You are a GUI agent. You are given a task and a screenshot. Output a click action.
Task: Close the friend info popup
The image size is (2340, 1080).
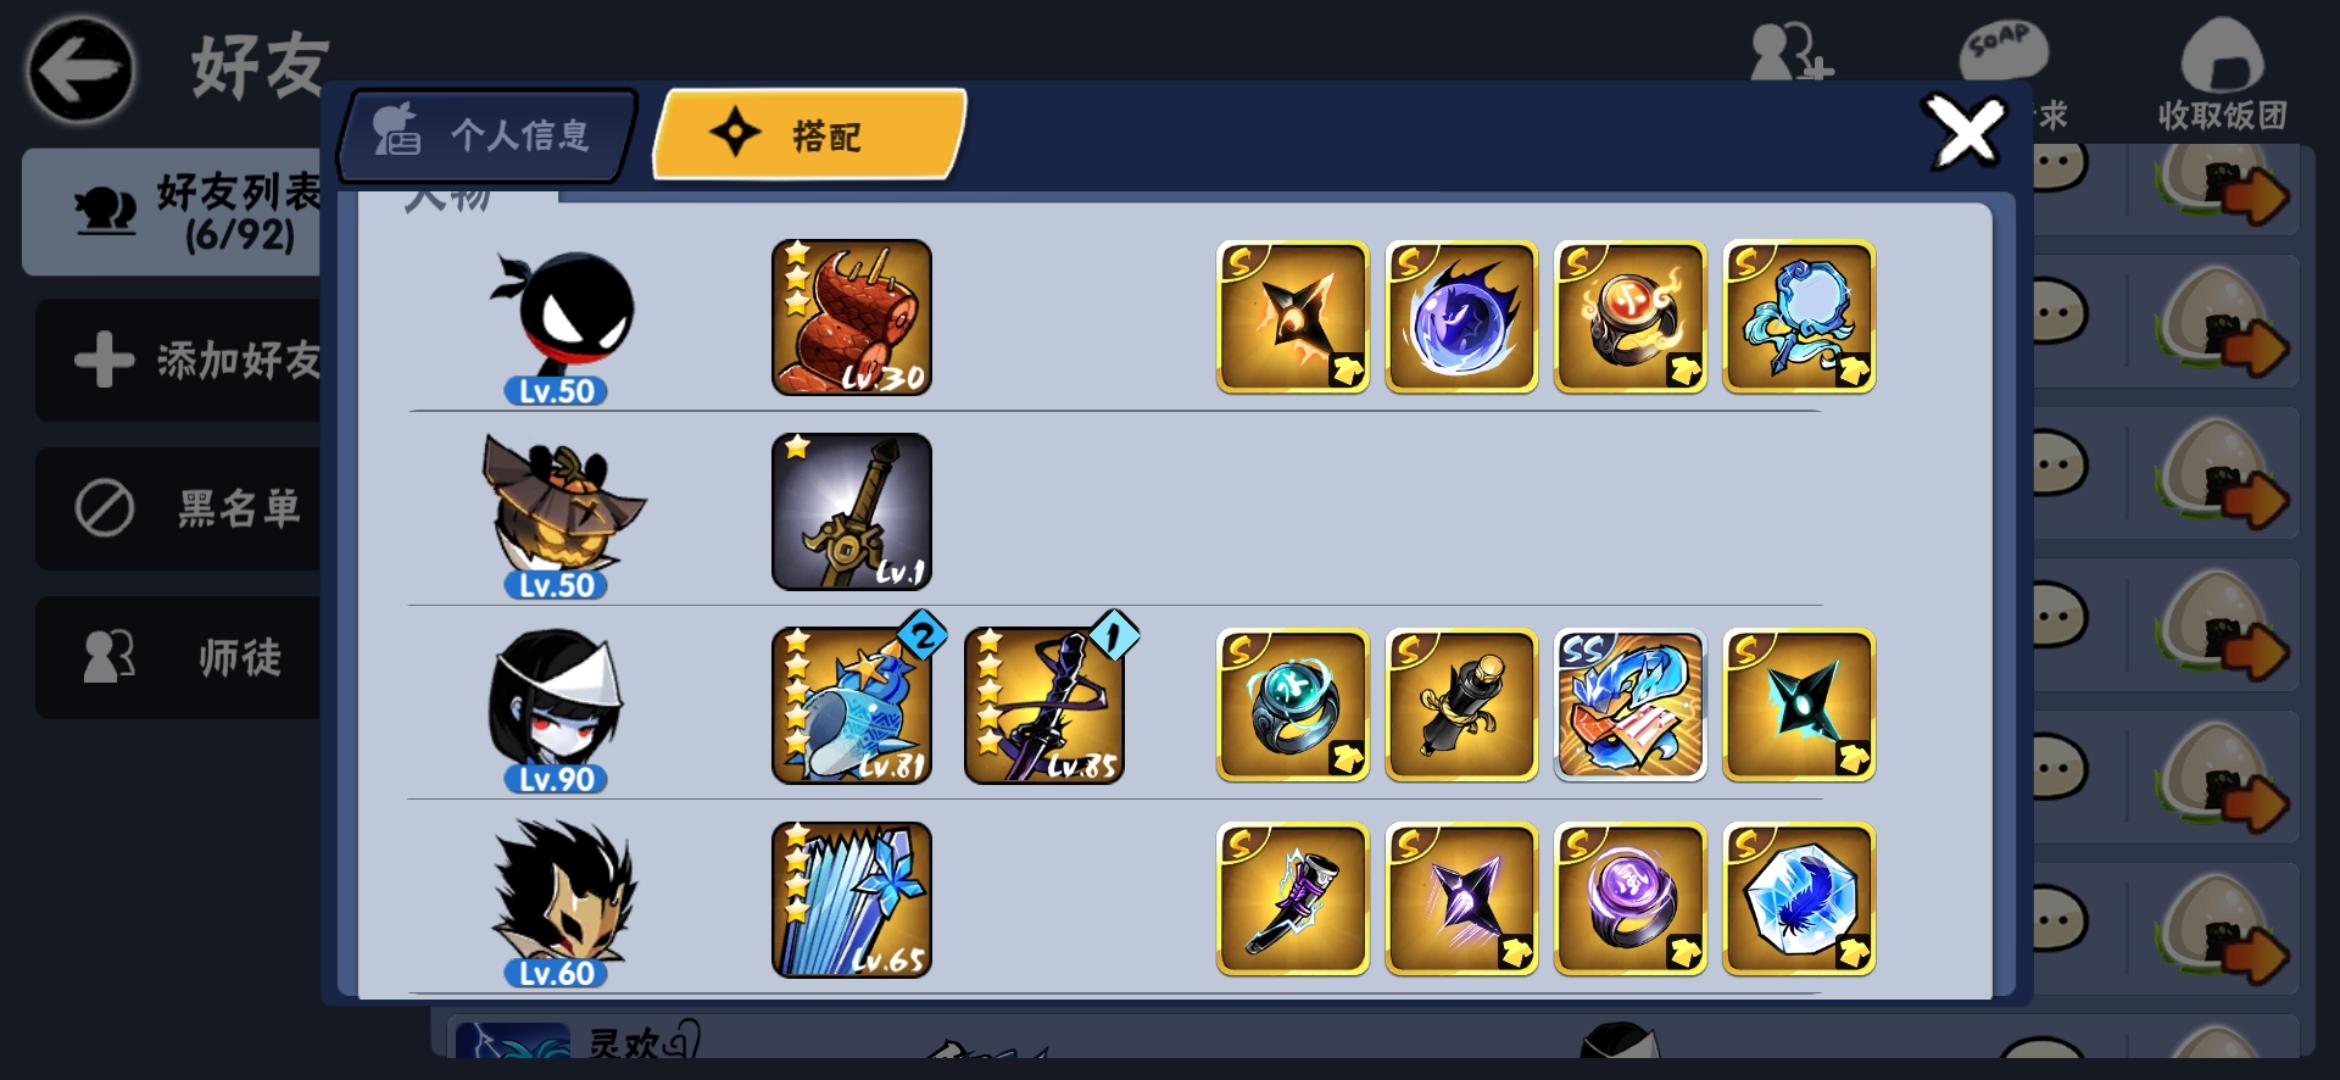pos(1966,133)
